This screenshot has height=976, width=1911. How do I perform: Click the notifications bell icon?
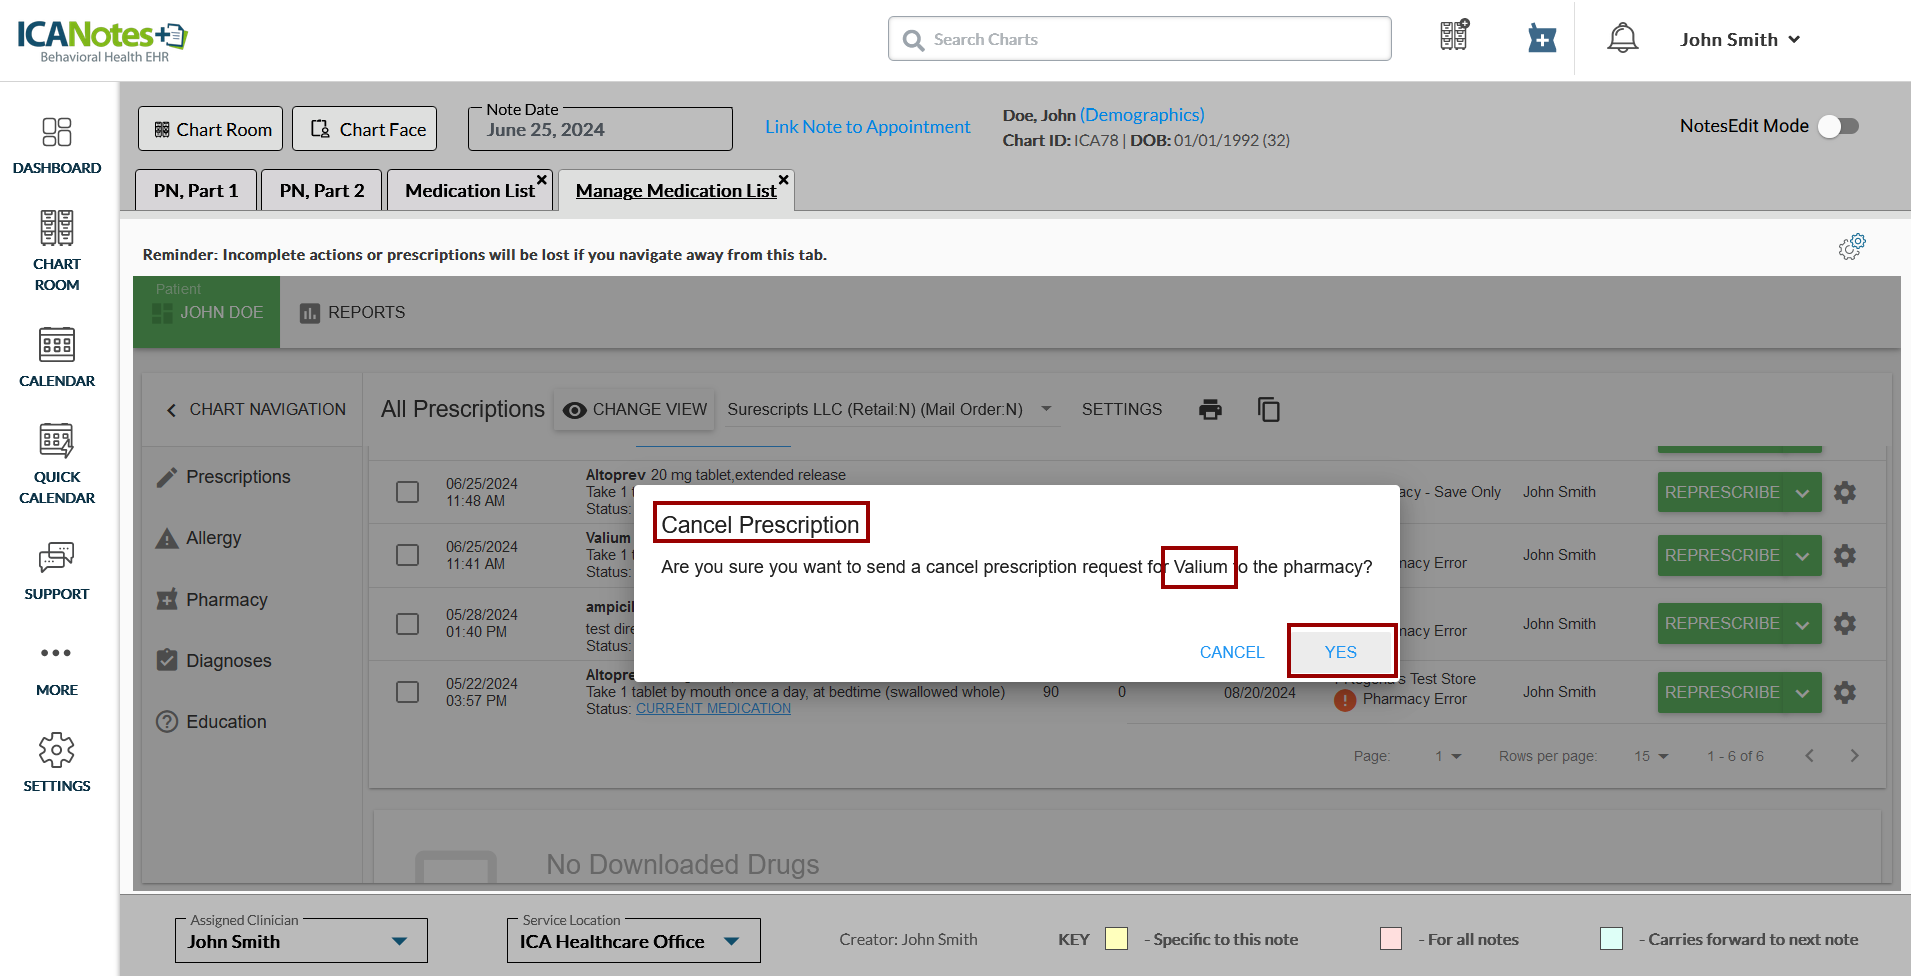[1622, 38]
